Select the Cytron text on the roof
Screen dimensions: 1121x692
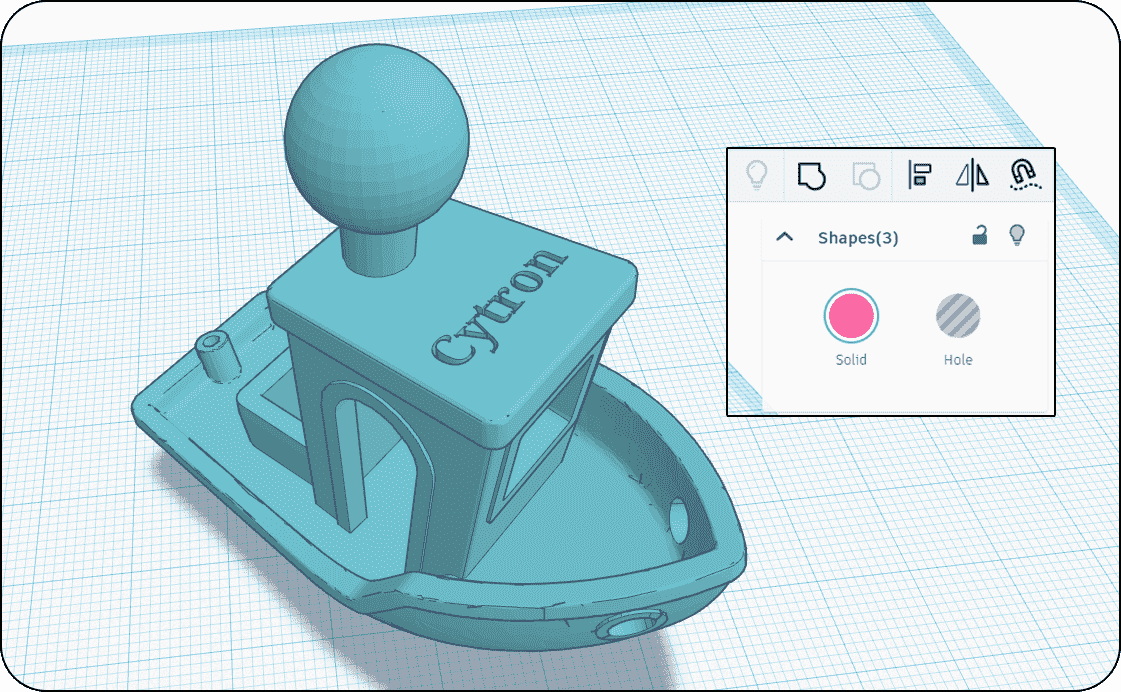pyautogui.click(x=500, y=307)
